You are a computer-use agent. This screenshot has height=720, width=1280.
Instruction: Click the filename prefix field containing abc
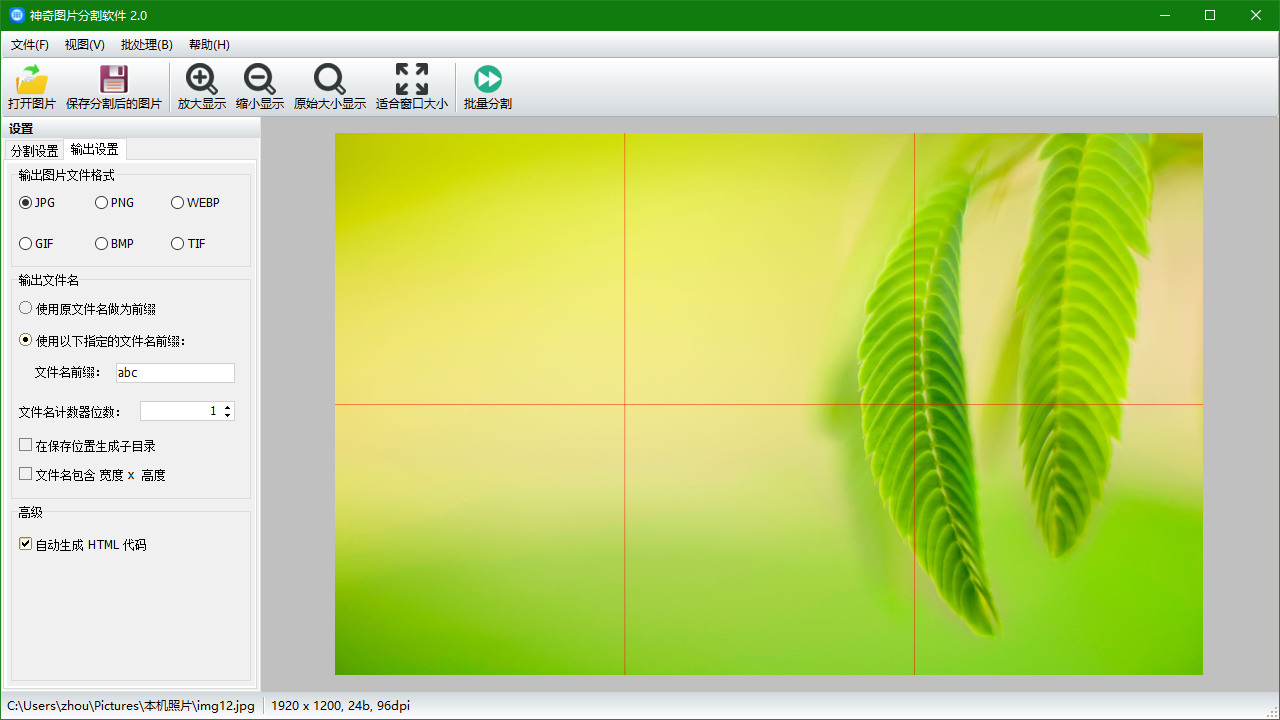tap(175, 373)
